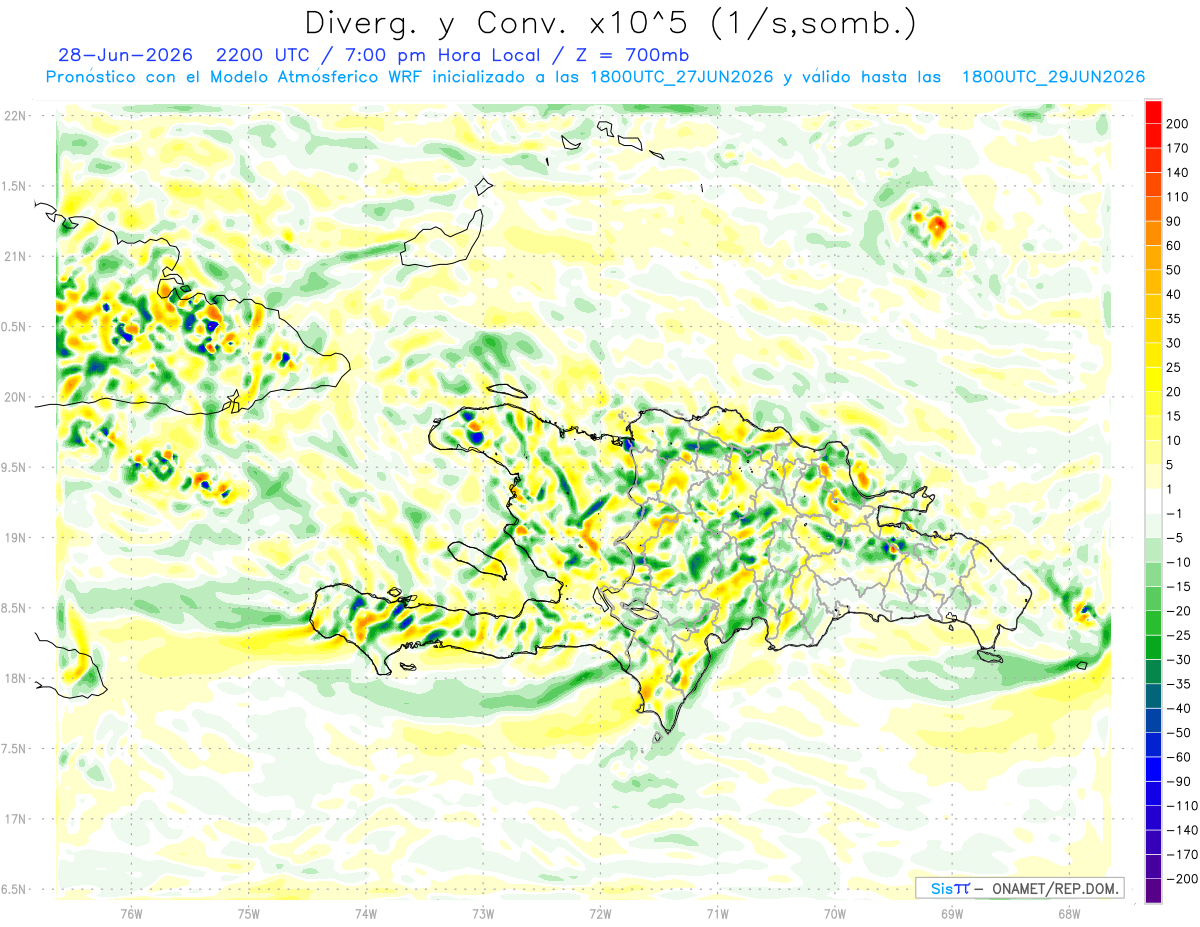Screen dimensions: 1200x927
Task: Click the '17N' latitude label
Action: coord(14,819)
